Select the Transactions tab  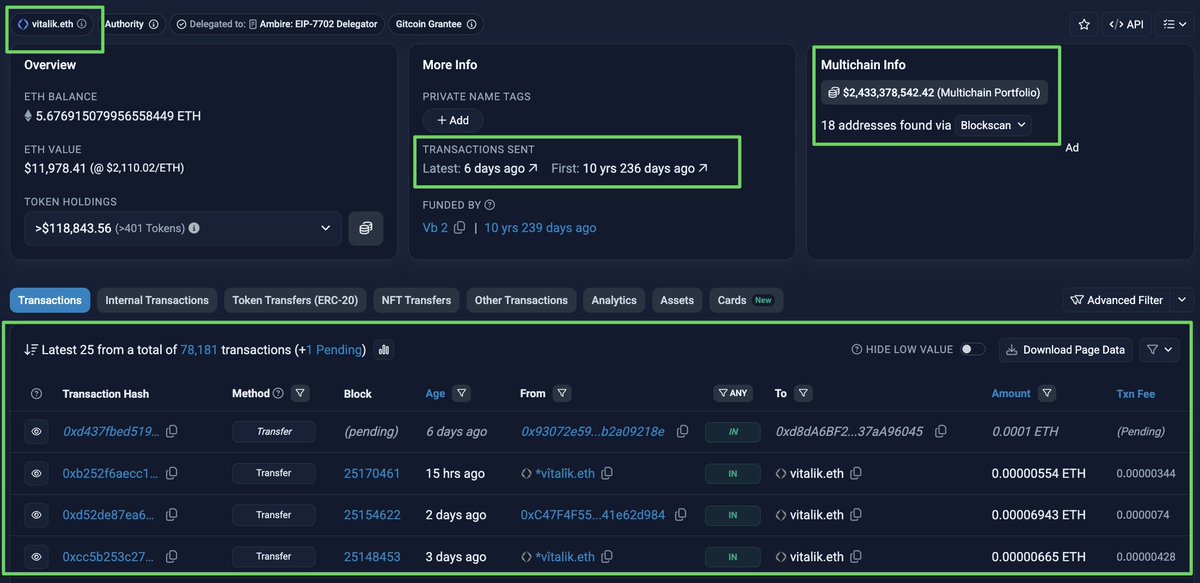tap(50, 300)
